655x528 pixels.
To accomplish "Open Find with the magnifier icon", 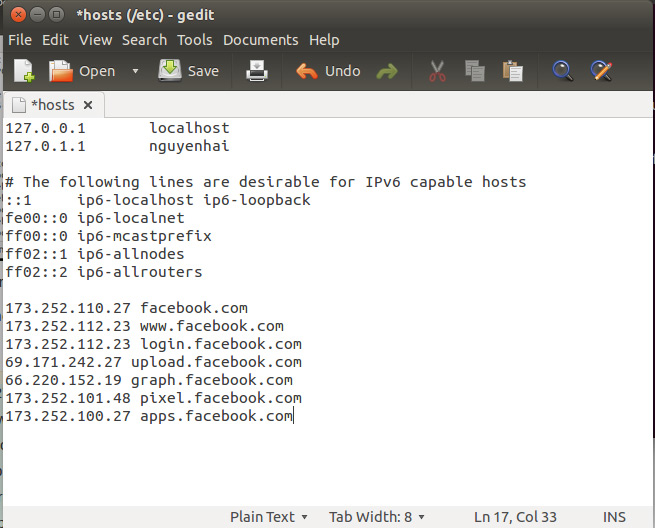I will click(562, 71).
